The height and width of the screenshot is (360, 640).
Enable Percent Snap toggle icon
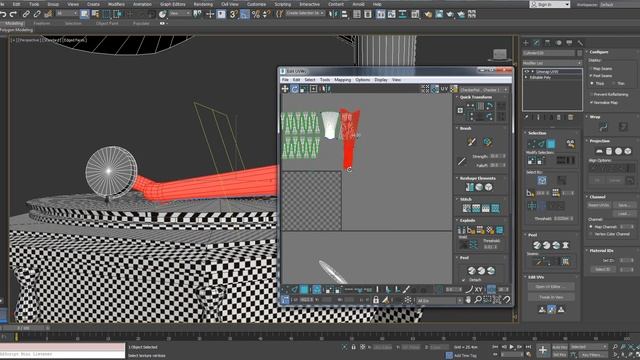pos(256,14)
